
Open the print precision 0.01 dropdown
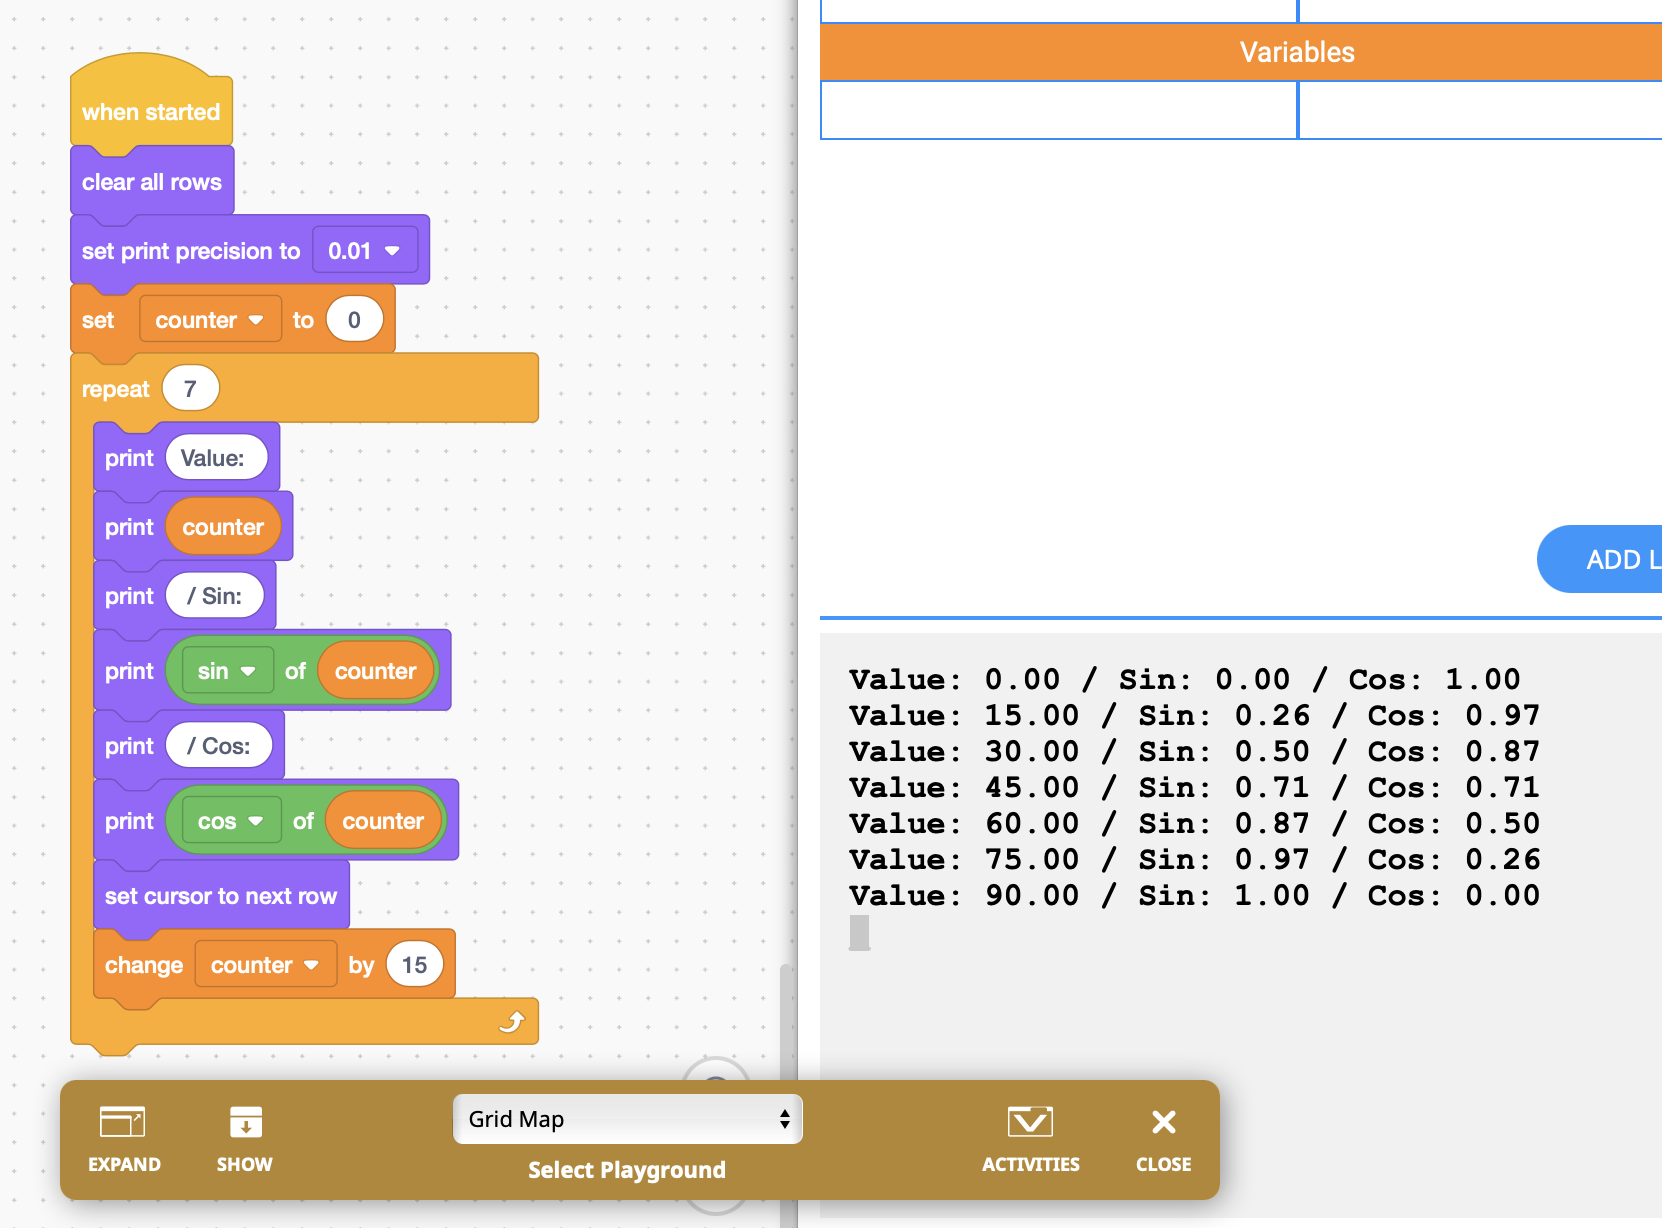coord(364,251)
